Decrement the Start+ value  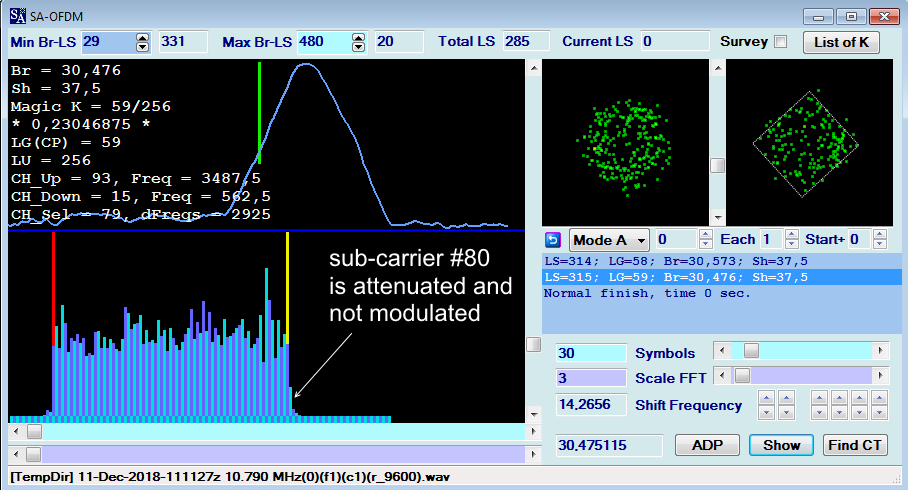pos(880,244)
